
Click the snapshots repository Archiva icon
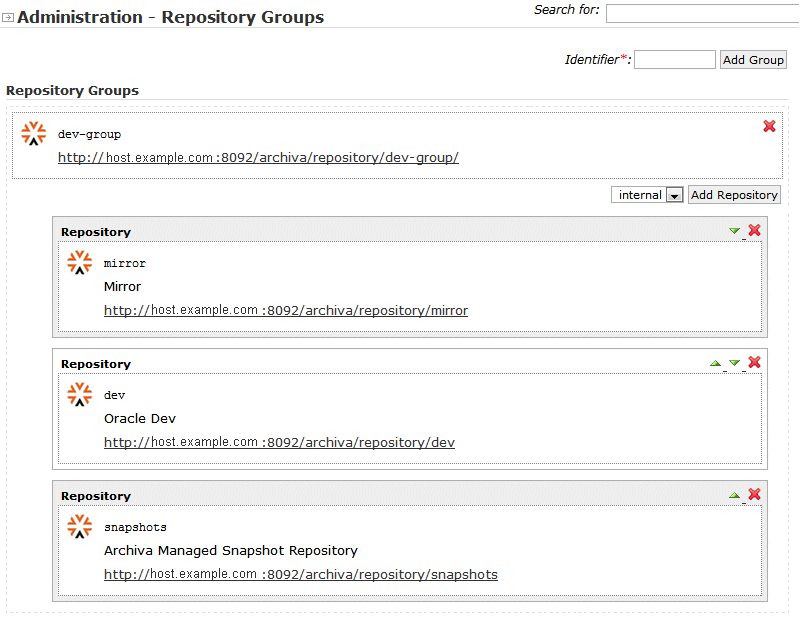(x=80, y=526)
